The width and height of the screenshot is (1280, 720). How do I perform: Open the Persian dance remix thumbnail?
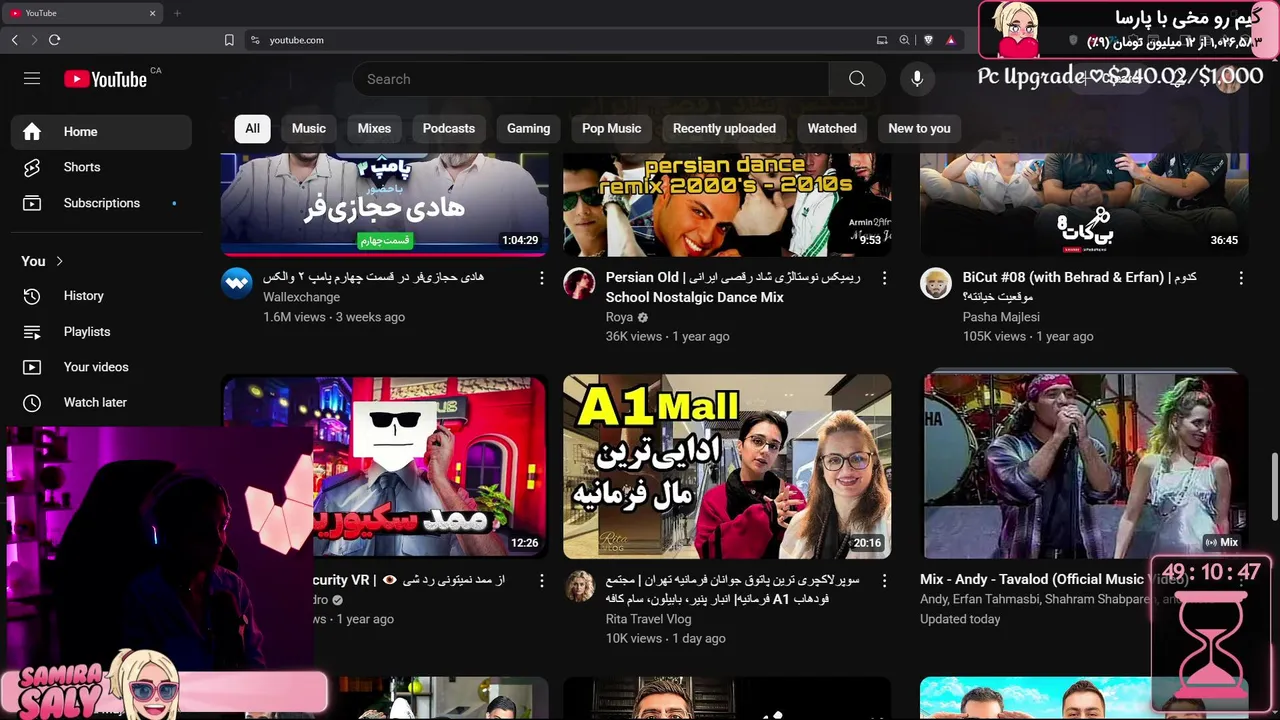coord(727,205)
